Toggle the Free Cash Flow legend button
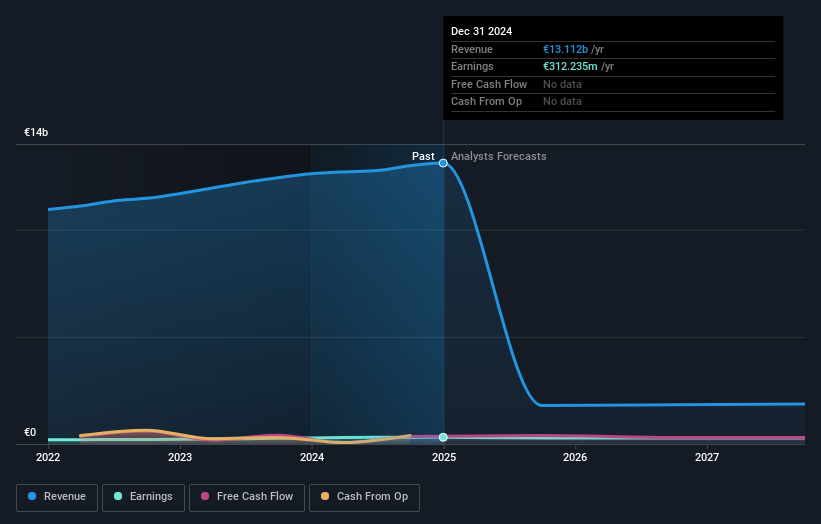821x524 pixels. coord(247,497)
